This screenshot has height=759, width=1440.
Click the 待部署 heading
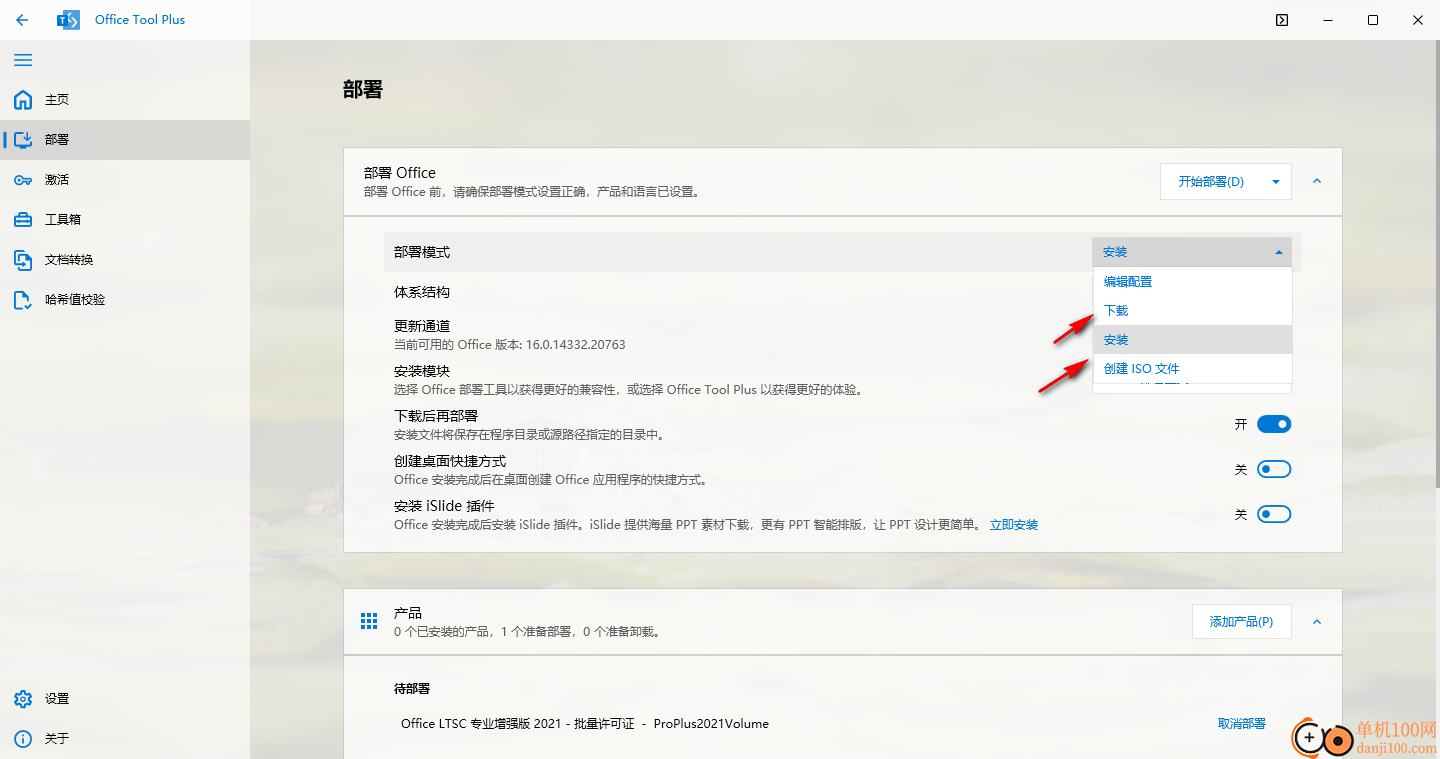tap(412, 689)
